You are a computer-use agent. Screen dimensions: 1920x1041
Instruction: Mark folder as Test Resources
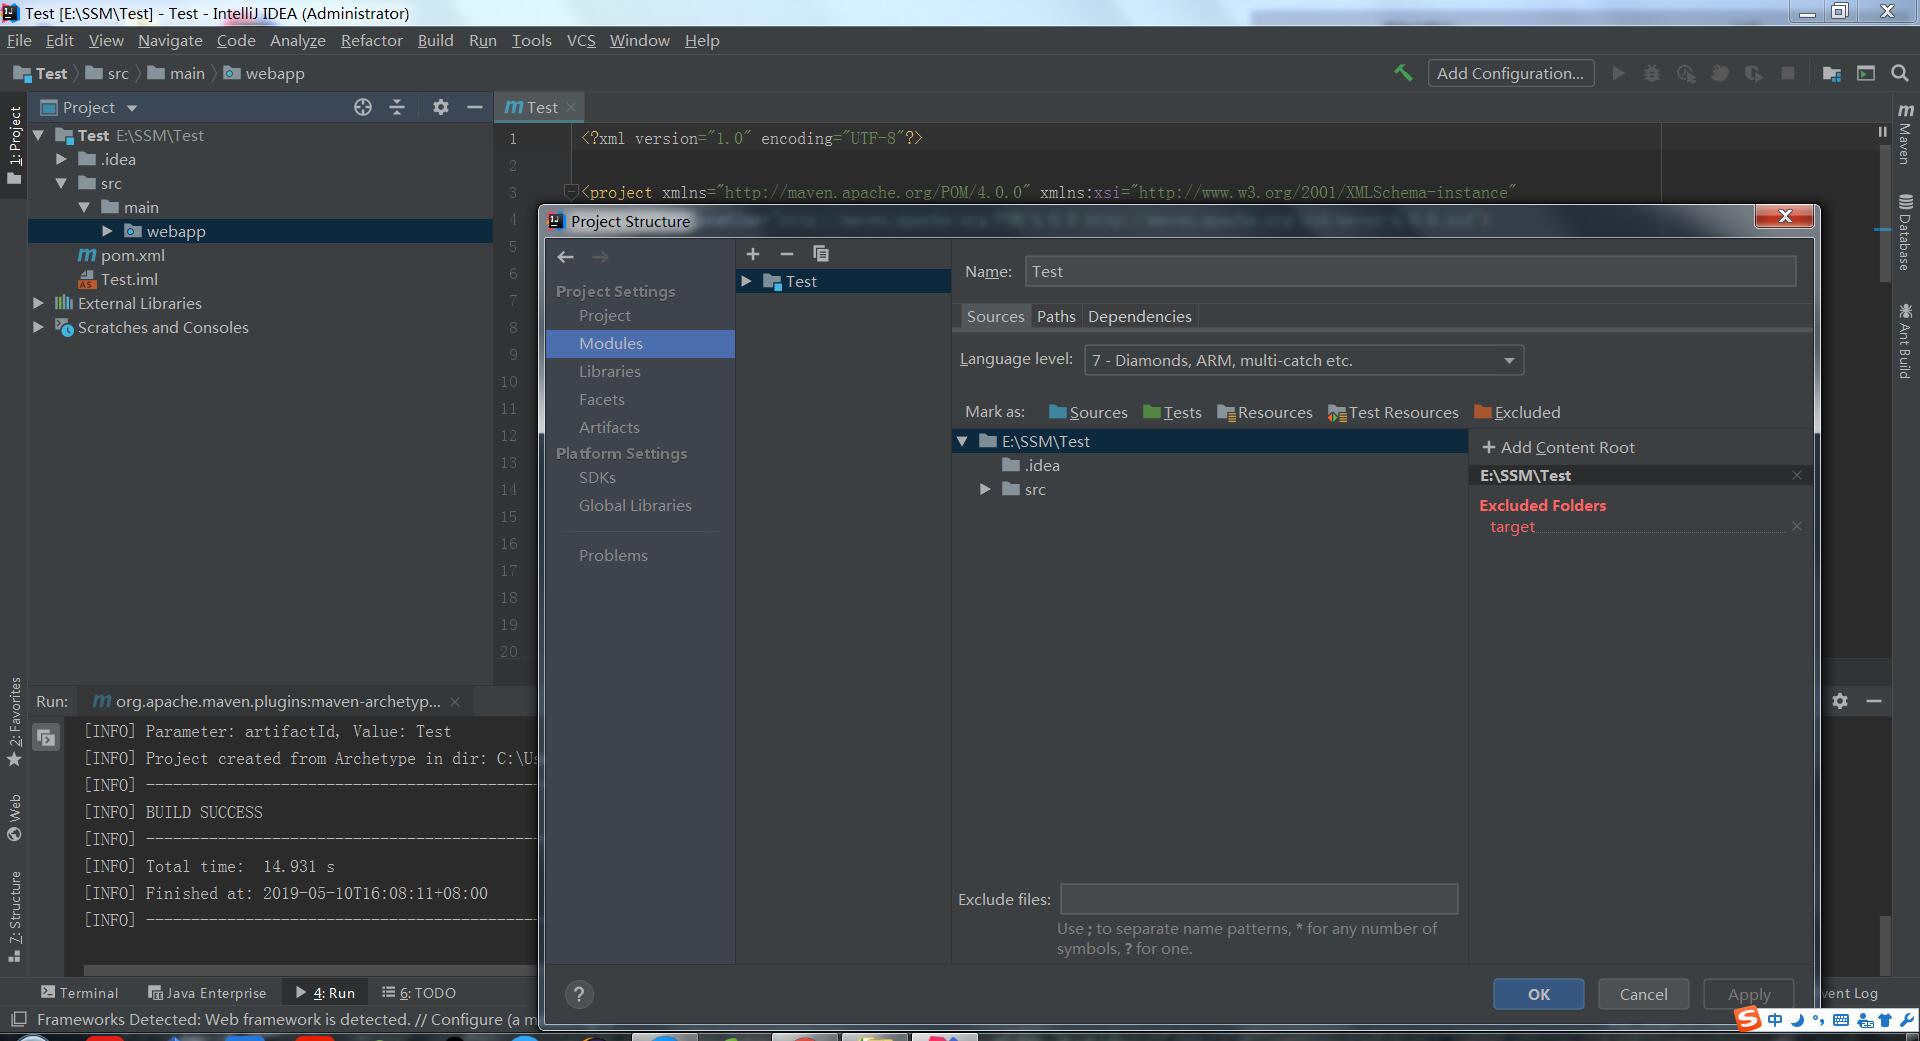[x=1393, y=412]
